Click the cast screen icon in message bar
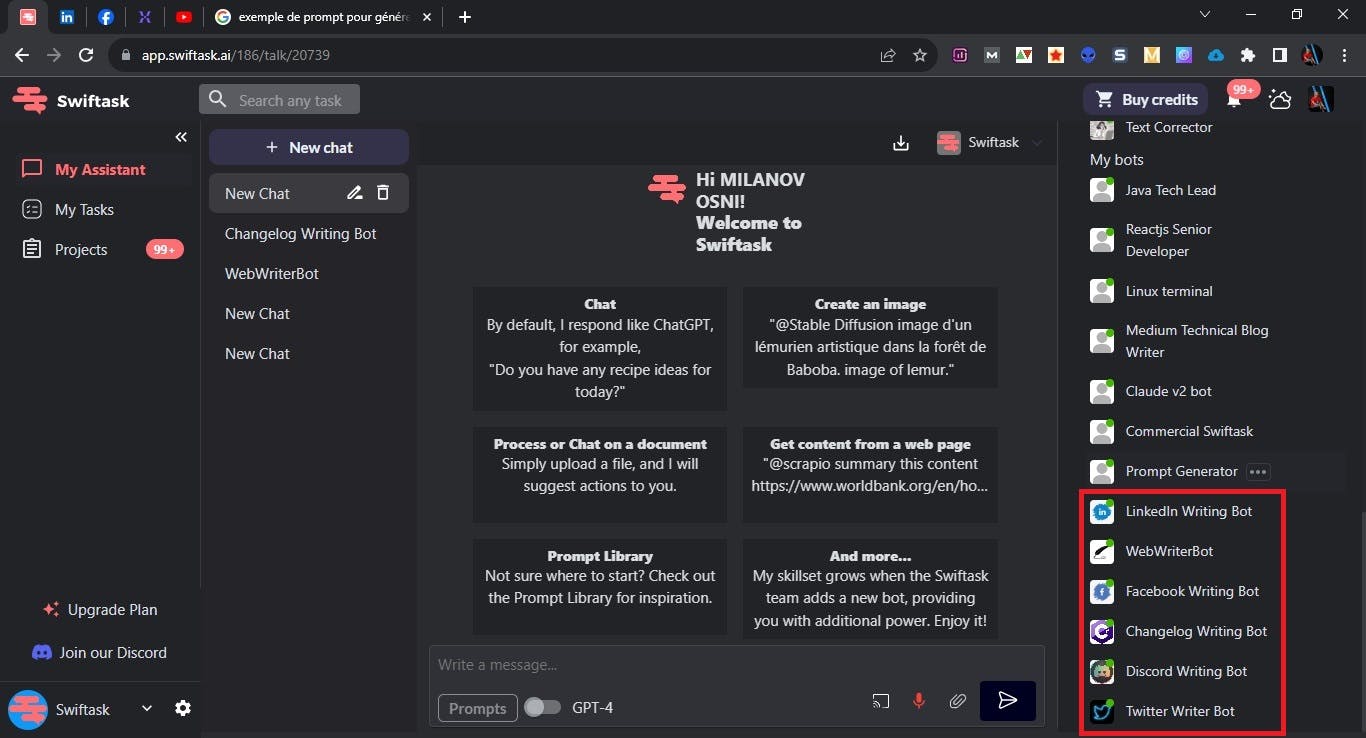This screenshot has height=738, width=1366. [x=881, y=701]
